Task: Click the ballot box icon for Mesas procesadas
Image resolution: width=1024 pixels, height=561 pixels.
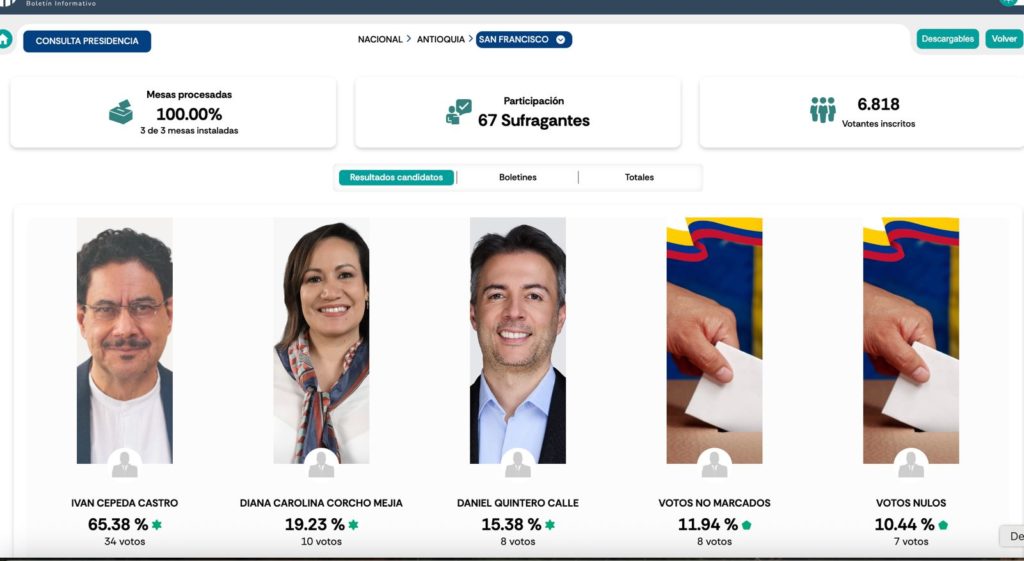Action: [121, 112]
